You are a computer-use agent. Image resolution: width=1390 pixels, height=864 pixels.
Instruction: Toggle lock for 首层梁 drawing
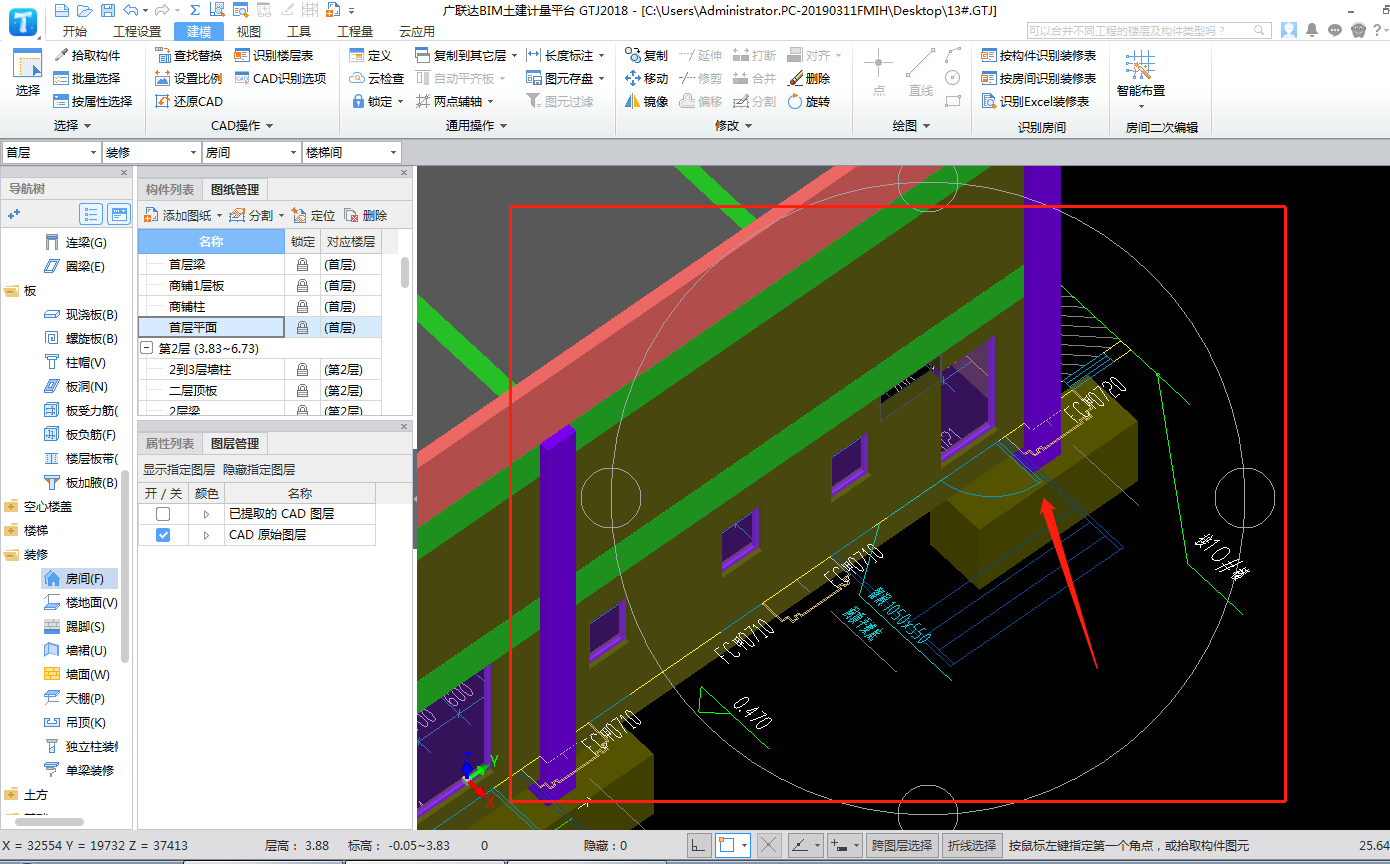pos(302,265)
